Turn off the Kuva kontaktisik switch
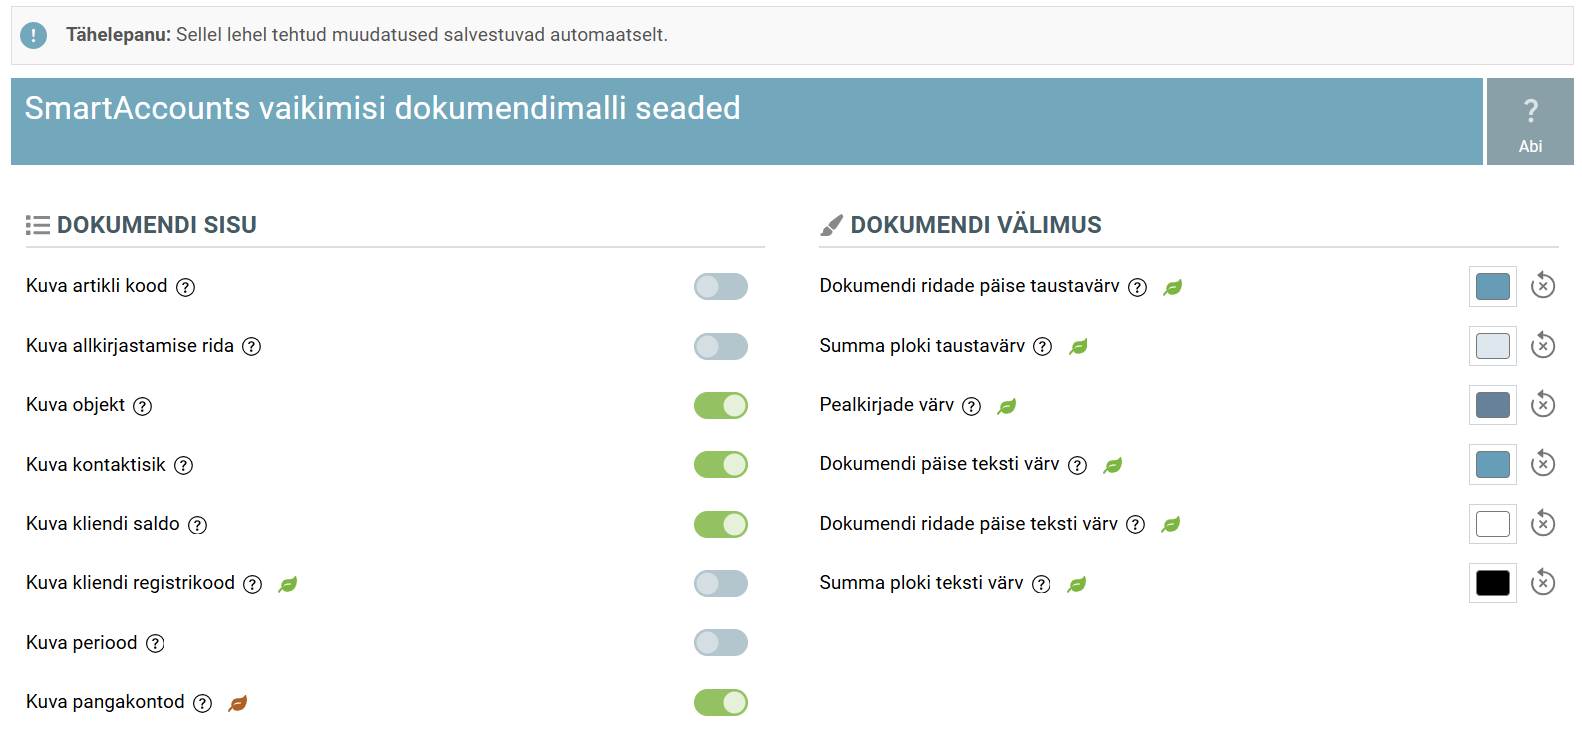The image size is (1582, 748). tap(721, 465)
